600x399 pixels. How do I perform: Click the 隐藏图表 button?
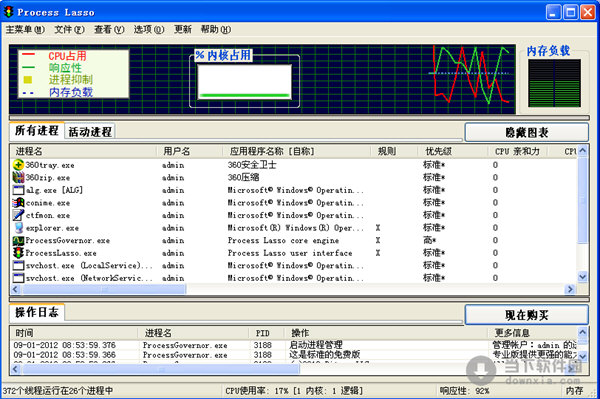[527, 132]
